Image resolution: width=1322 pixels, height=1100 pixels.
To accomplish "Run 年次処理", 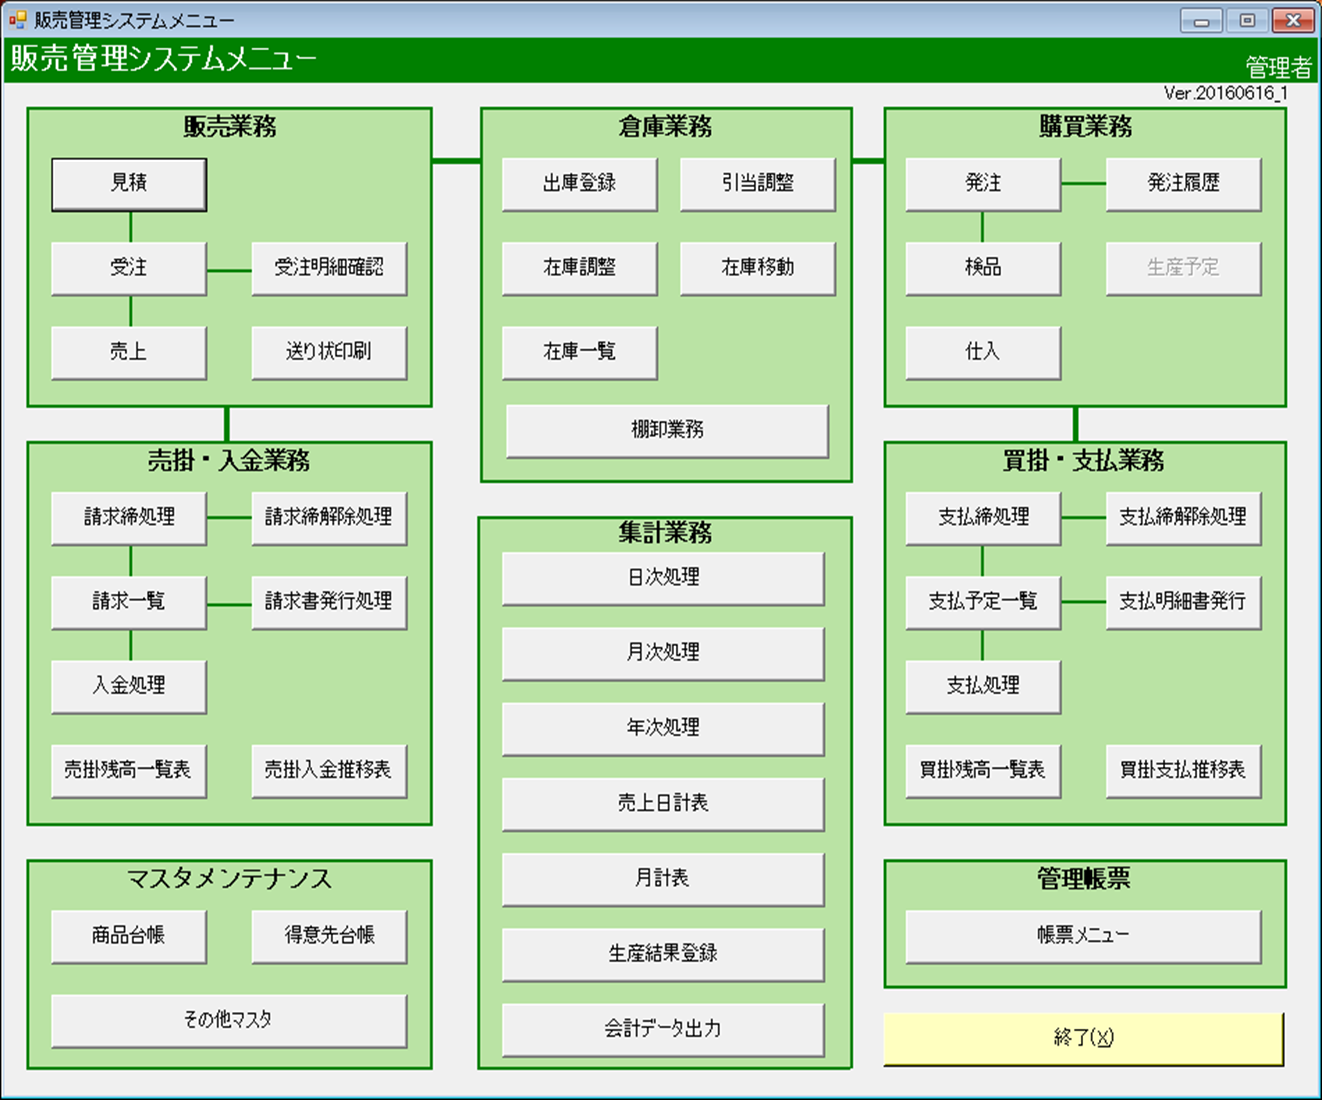I will pos(663,728).
